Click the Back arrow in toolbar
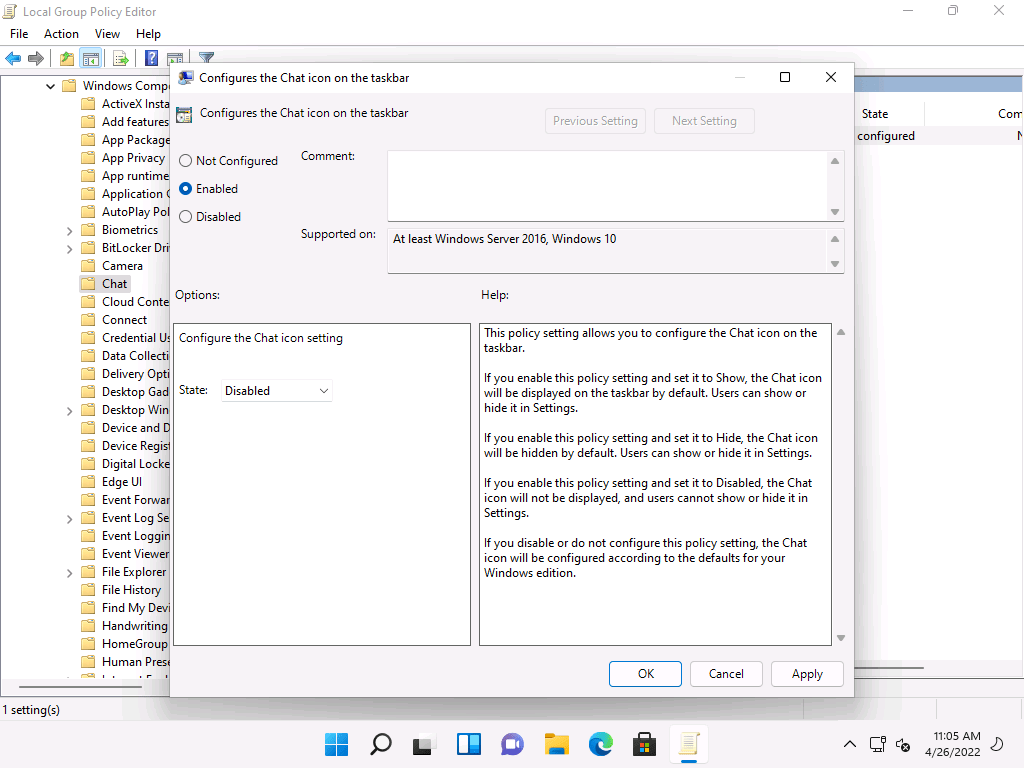The image size is (1024, 768). click(13, 59)
